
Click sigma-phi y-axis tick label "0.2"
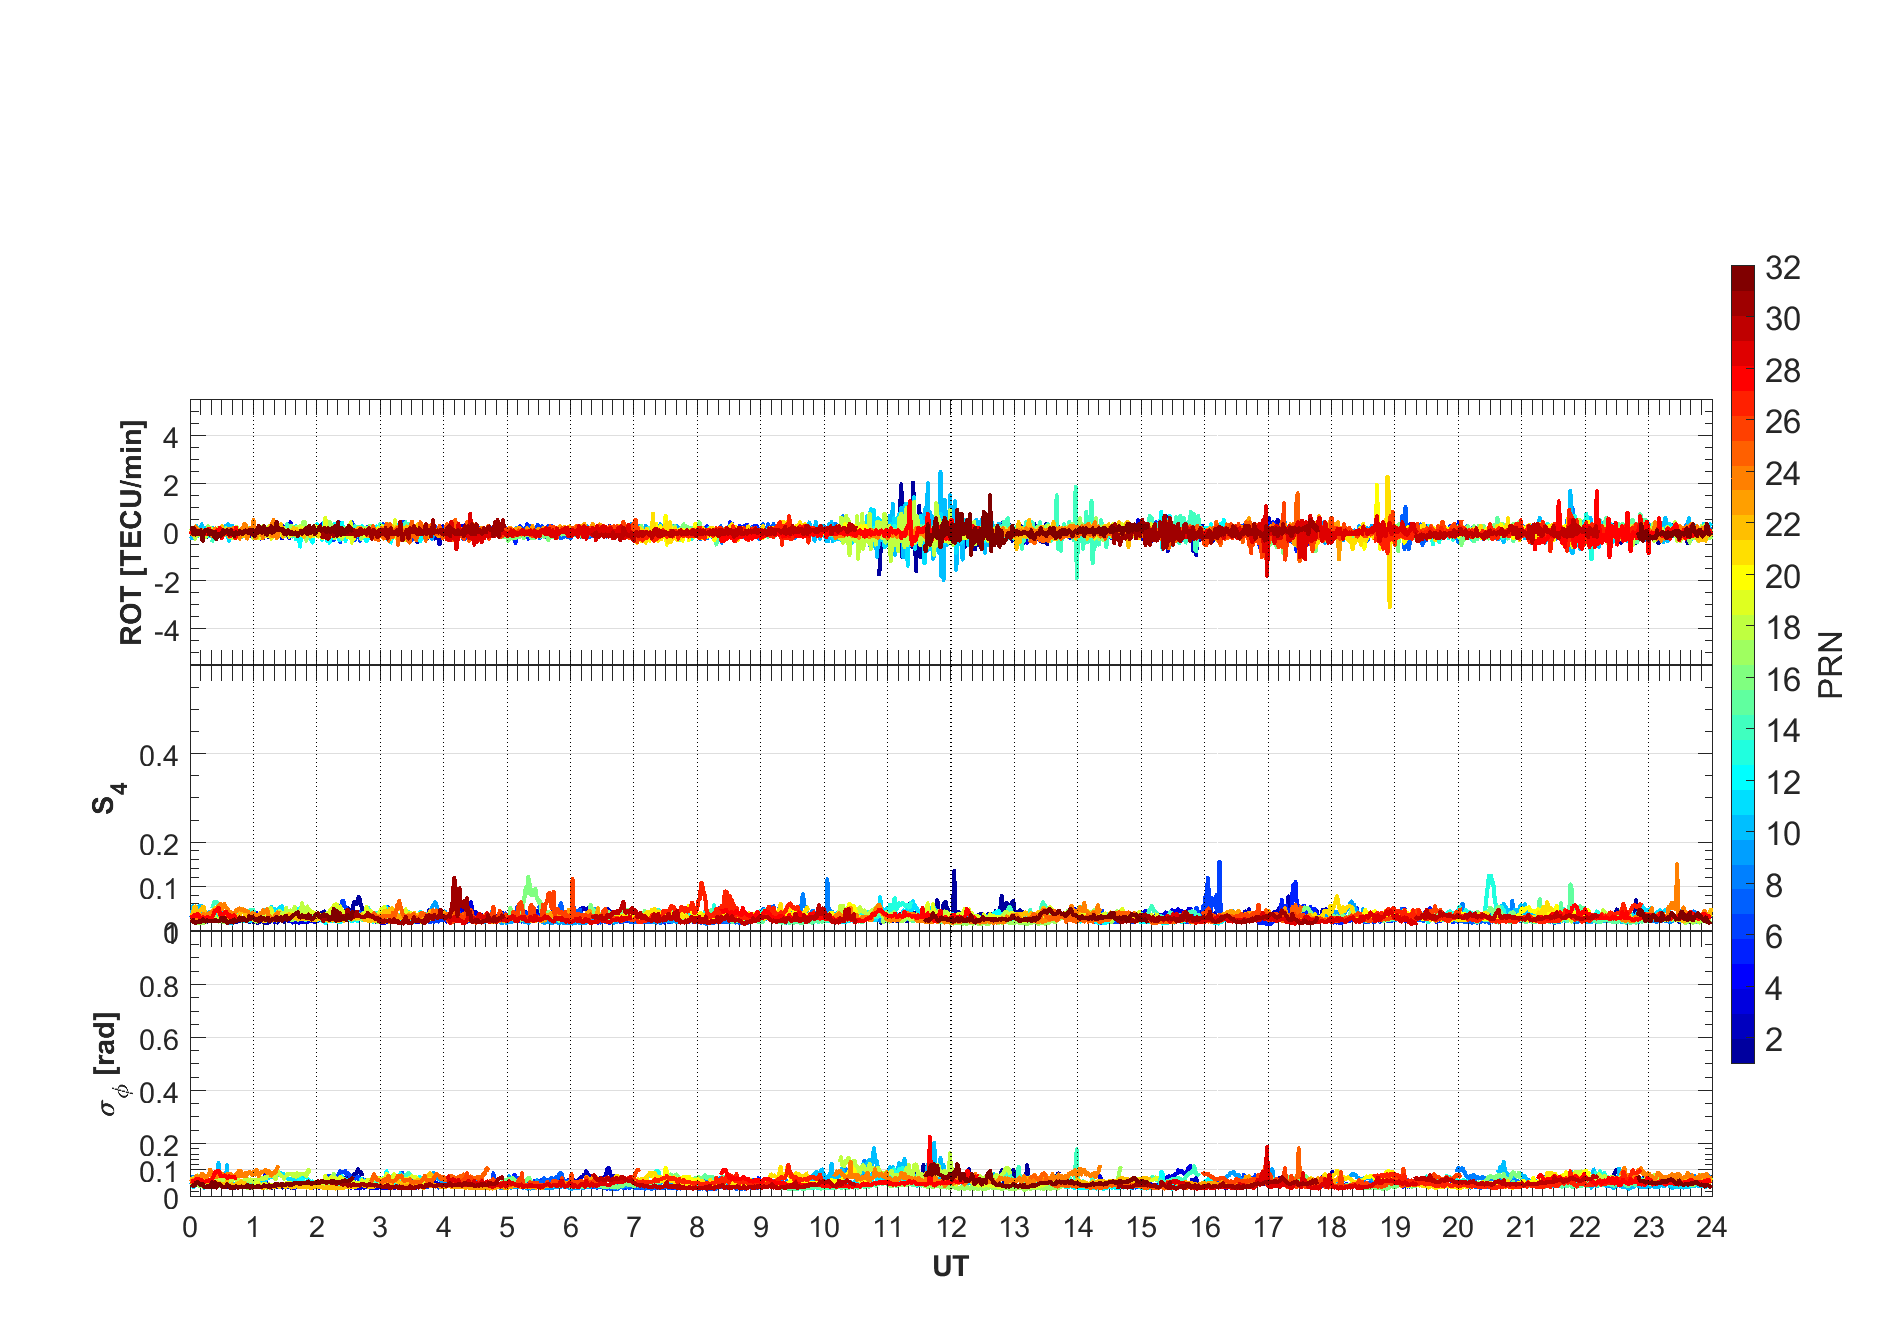(x=160, y=1147)
